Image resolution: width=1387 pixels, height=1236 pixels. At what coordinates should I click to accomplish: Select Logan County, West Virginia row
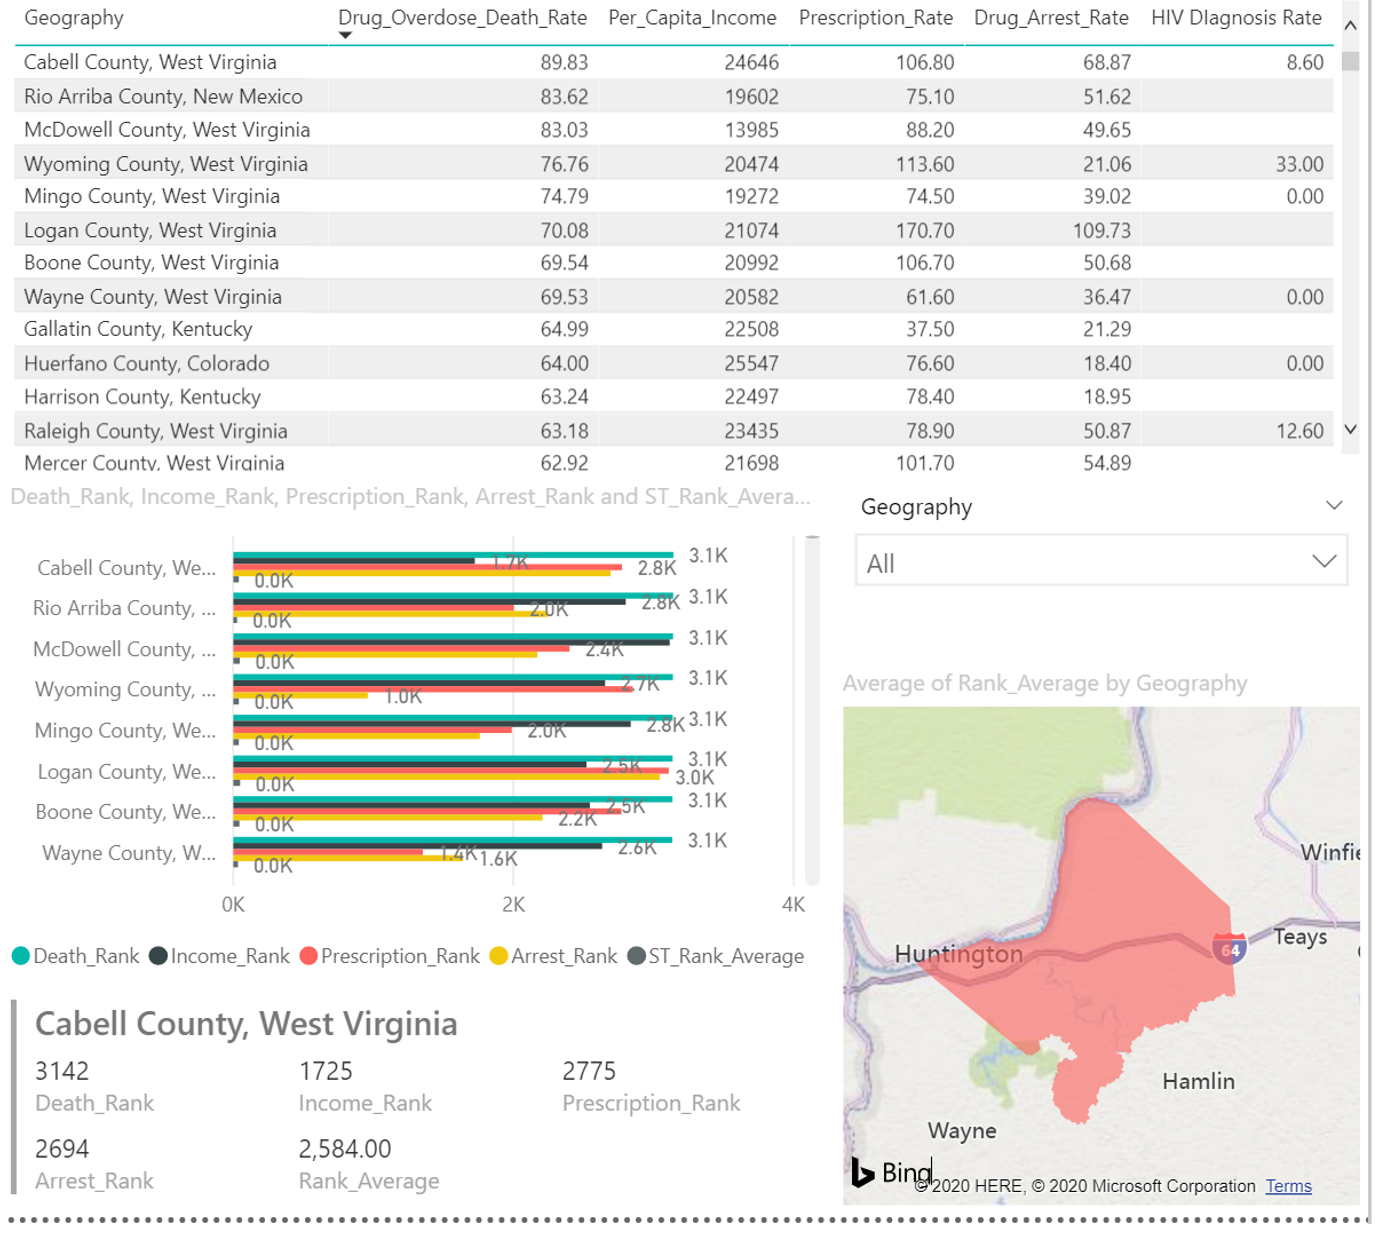point(673,230)
